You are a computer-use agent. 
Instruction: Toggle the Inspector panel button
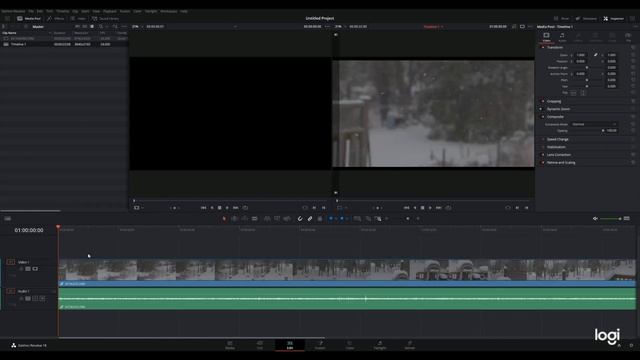tap(613, 18)
